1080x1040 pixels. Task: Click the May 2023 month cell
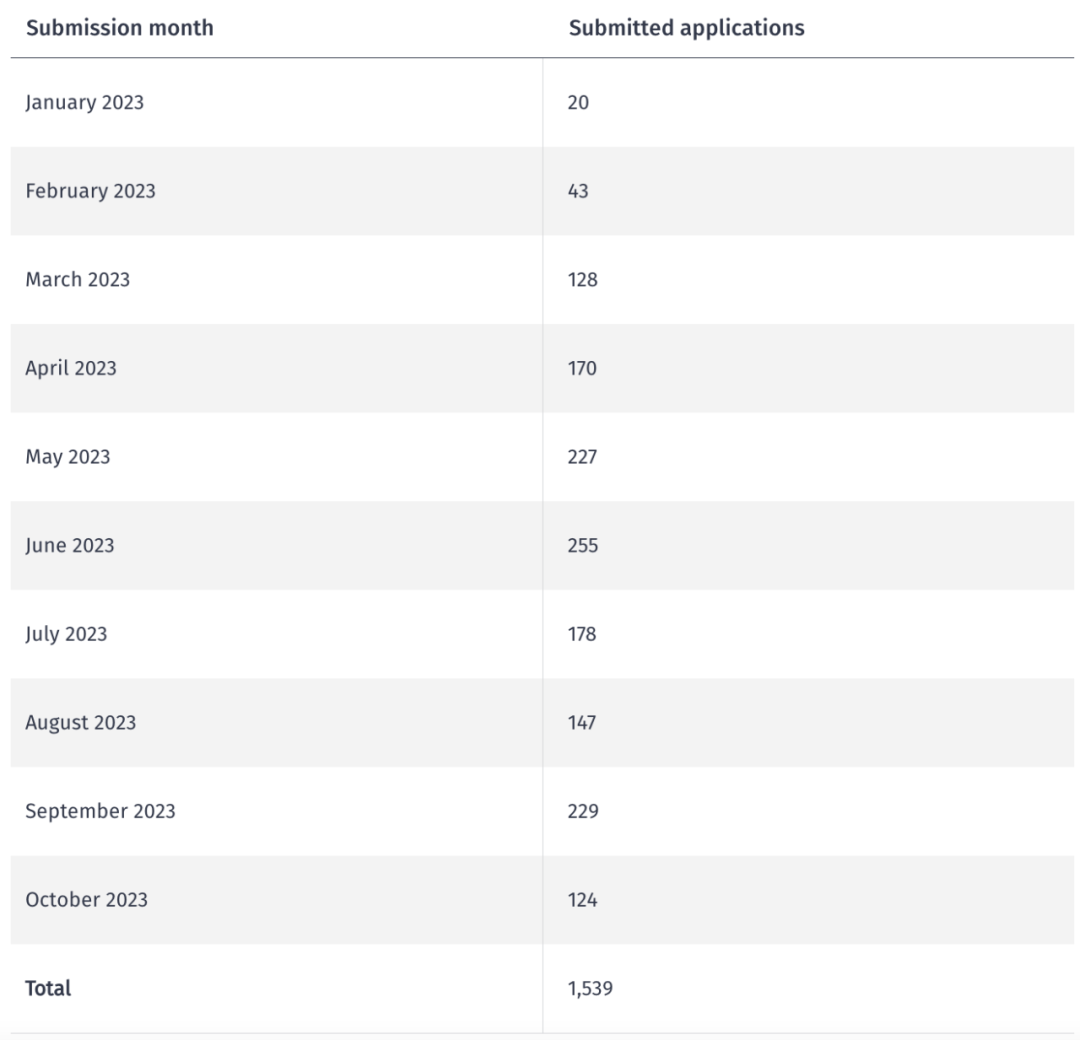[x=68, y=457]
